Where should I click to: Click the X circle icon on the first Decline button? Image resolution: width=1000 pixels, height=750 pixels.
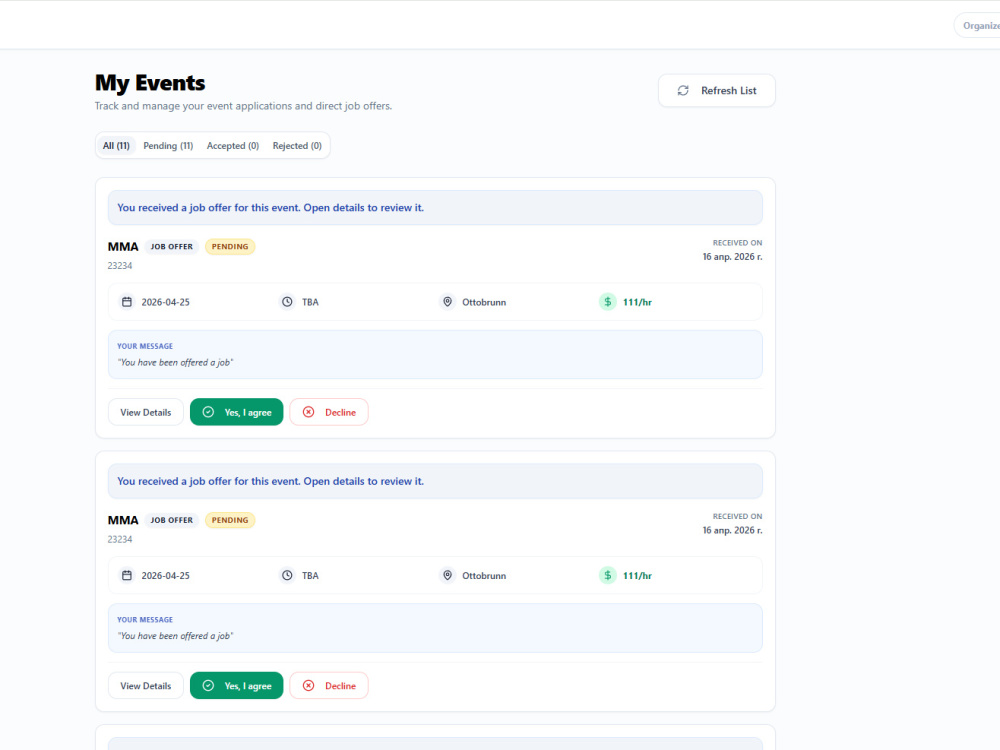[x=309, y=412]
